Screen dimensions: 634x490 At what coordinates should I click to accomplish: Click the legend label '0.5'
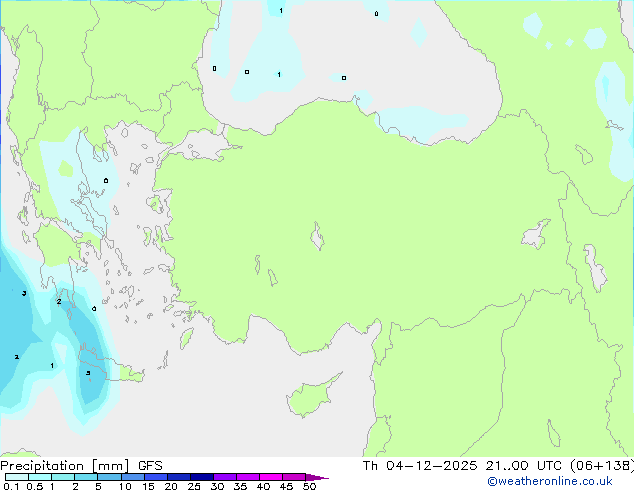[x=35, y=486]
